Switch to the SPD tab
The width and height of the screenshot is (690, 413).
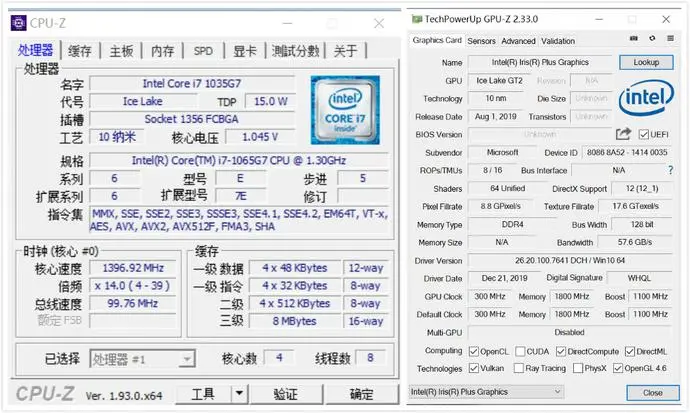(x=203, y=51)
